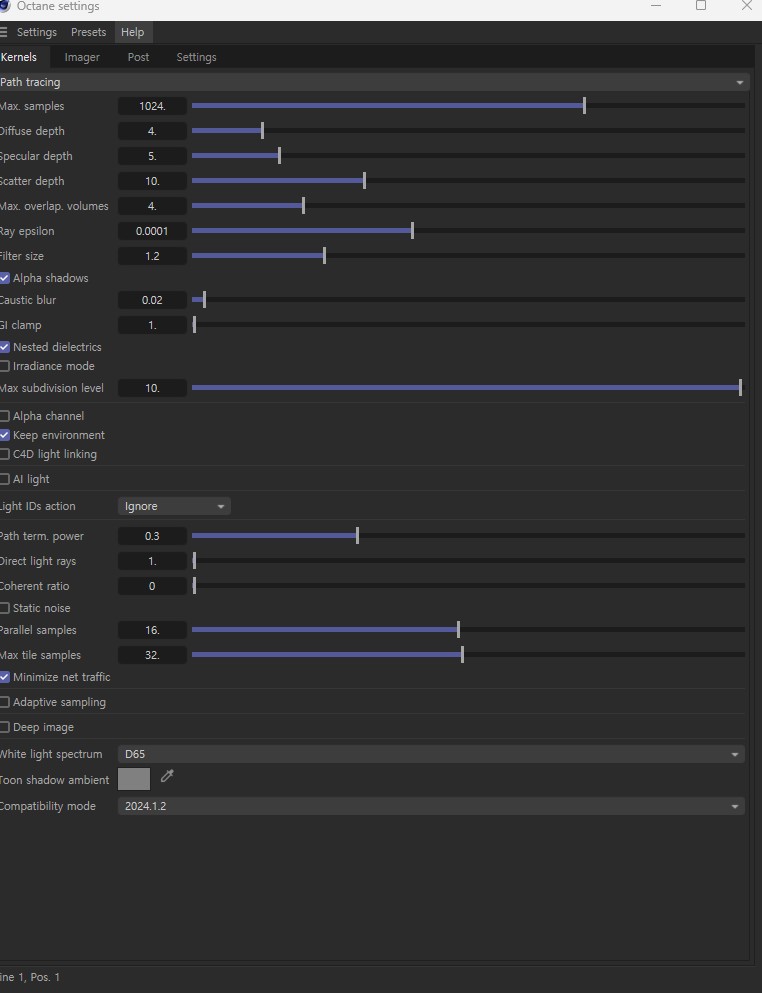Enable the AI light checkbox

coord(4,479)
